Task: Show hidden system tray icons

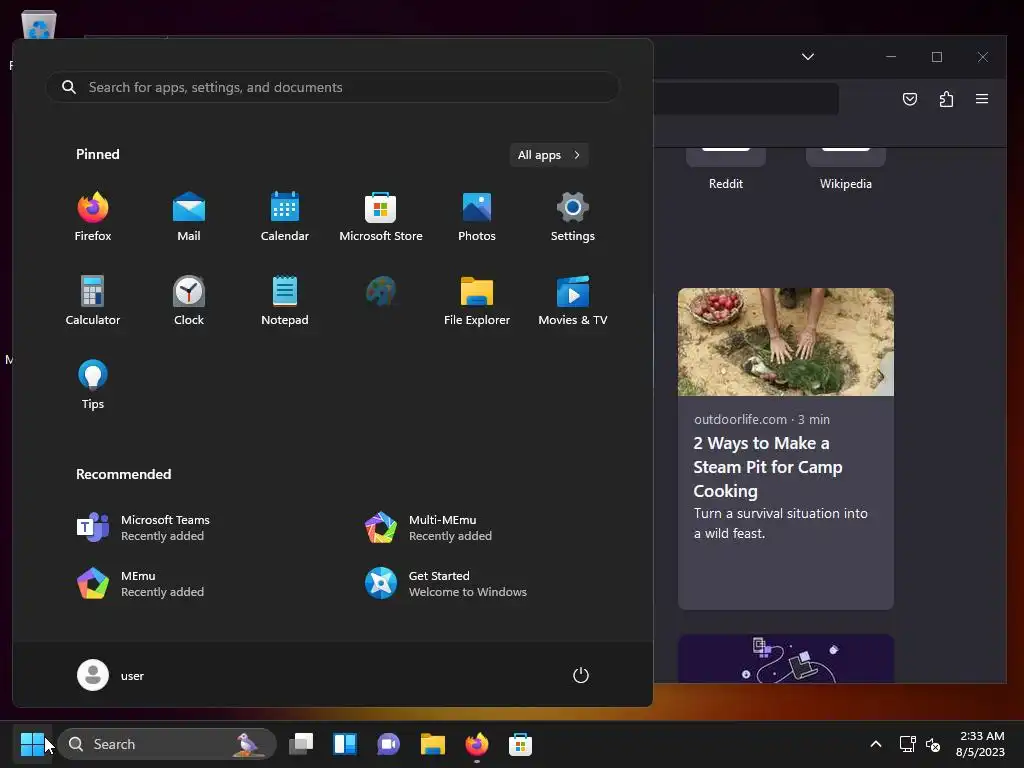Action: (876, 744)
